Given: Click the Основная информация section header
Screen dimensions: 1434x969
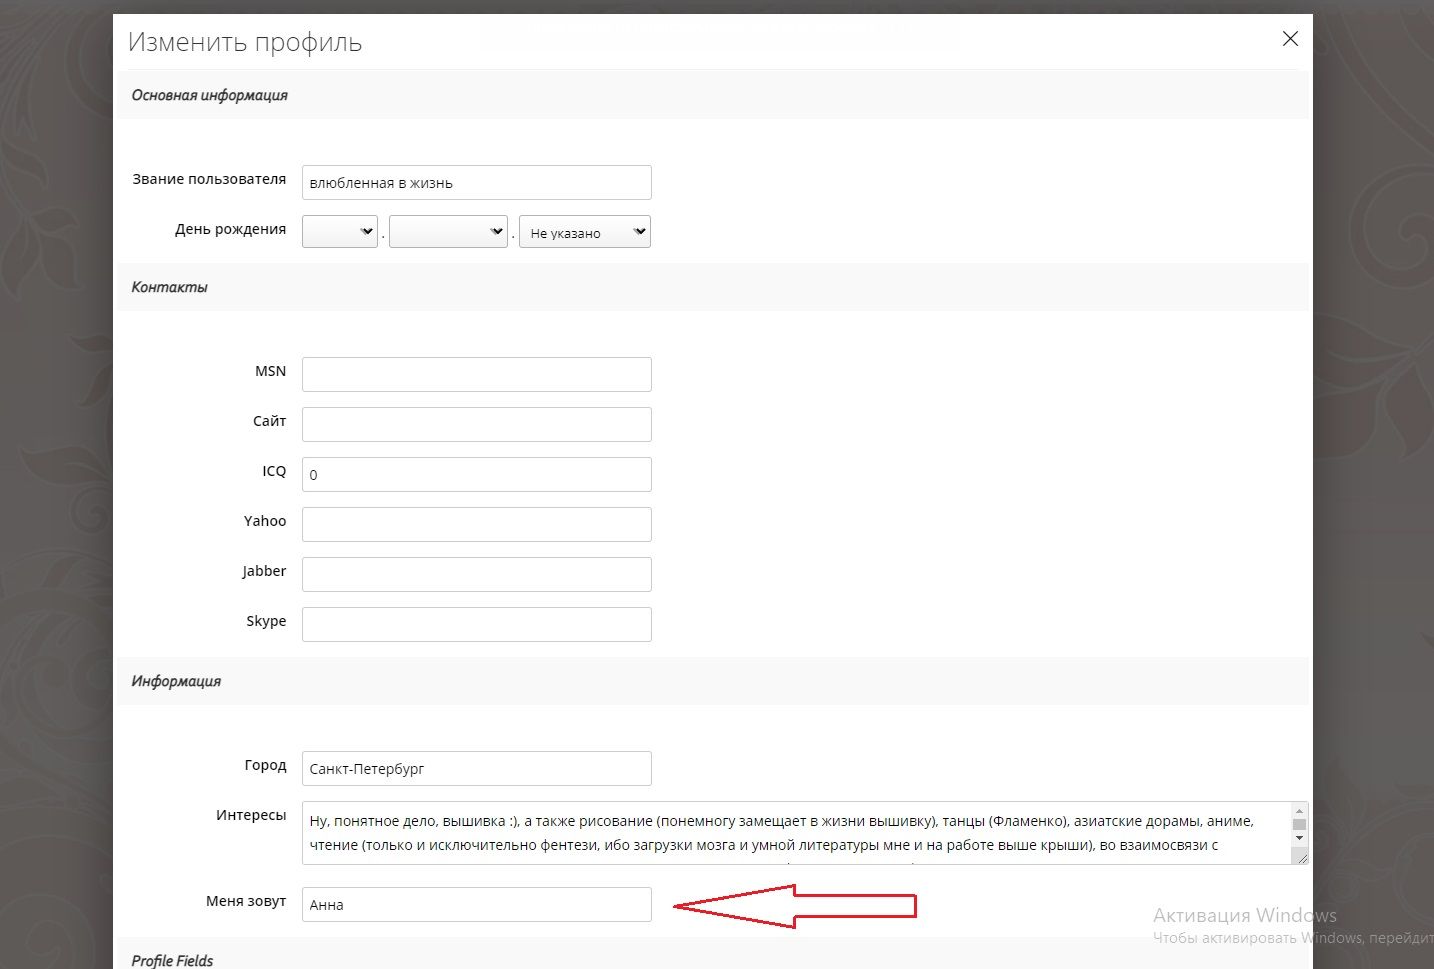Looking at the screenshot, I should click(x=210, y=95).
